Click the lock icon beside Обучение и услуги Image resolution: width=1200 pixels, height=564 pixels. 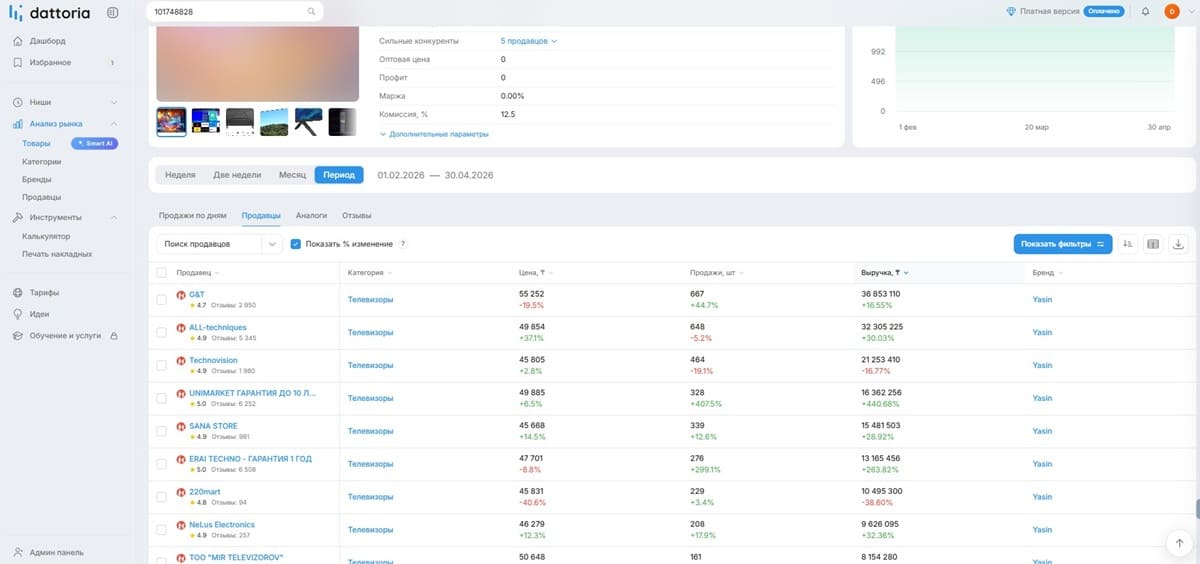coord(113,336)
